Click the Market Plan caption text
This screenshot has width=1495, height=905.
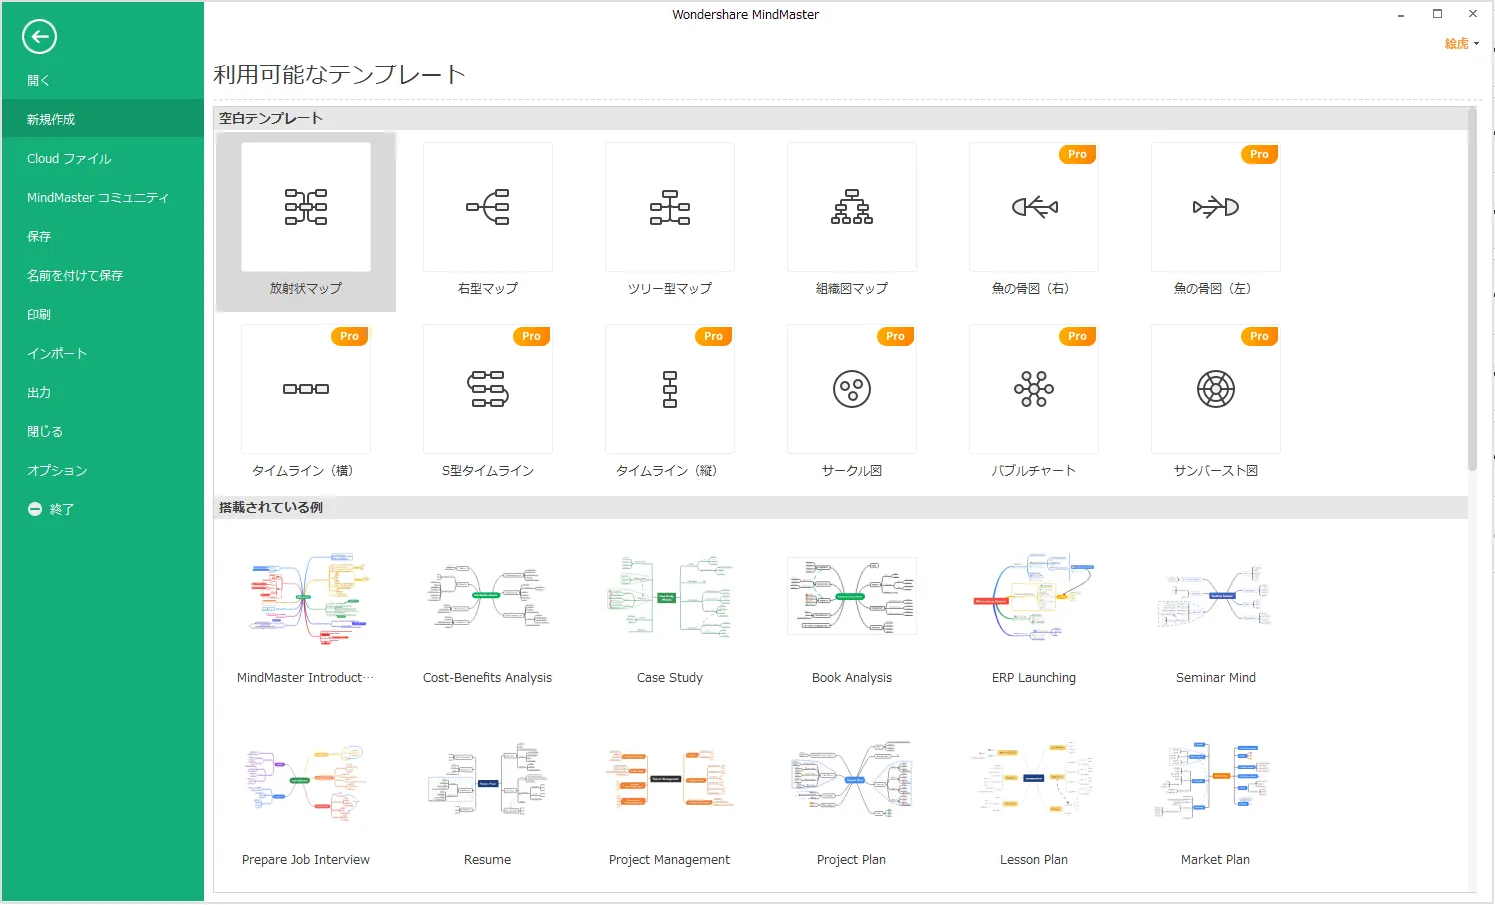1215,860
